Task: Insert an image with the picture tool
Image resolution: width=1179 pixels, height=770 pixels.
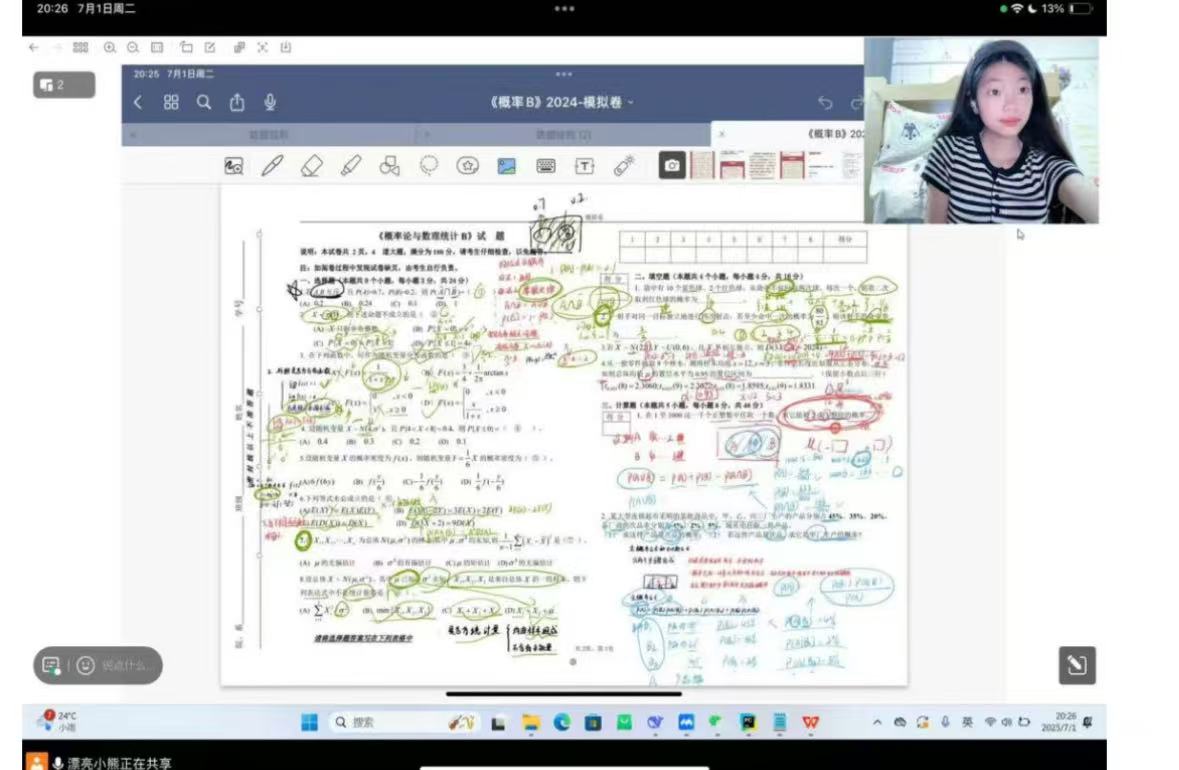Action: (x=507, y=166)
